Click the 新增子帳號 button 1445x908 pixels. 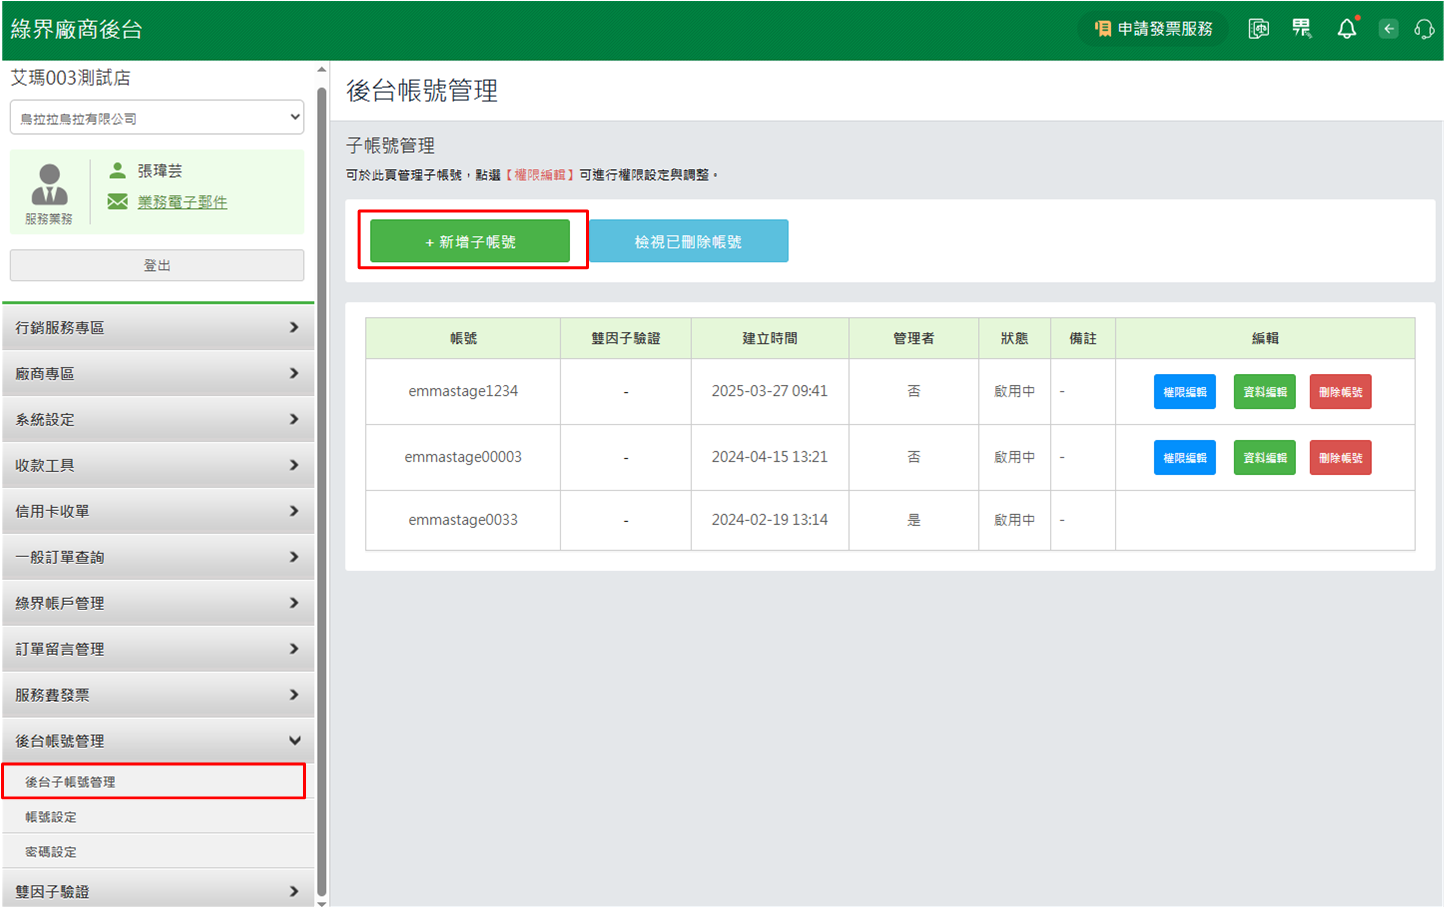470,242
